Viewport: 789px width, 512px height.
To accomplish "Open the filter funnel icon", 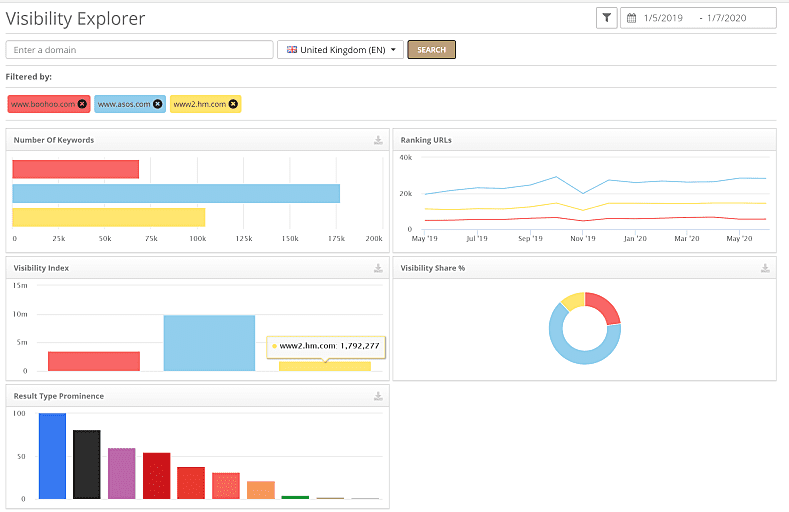I will pyautogui.click(x=606, y=18).
